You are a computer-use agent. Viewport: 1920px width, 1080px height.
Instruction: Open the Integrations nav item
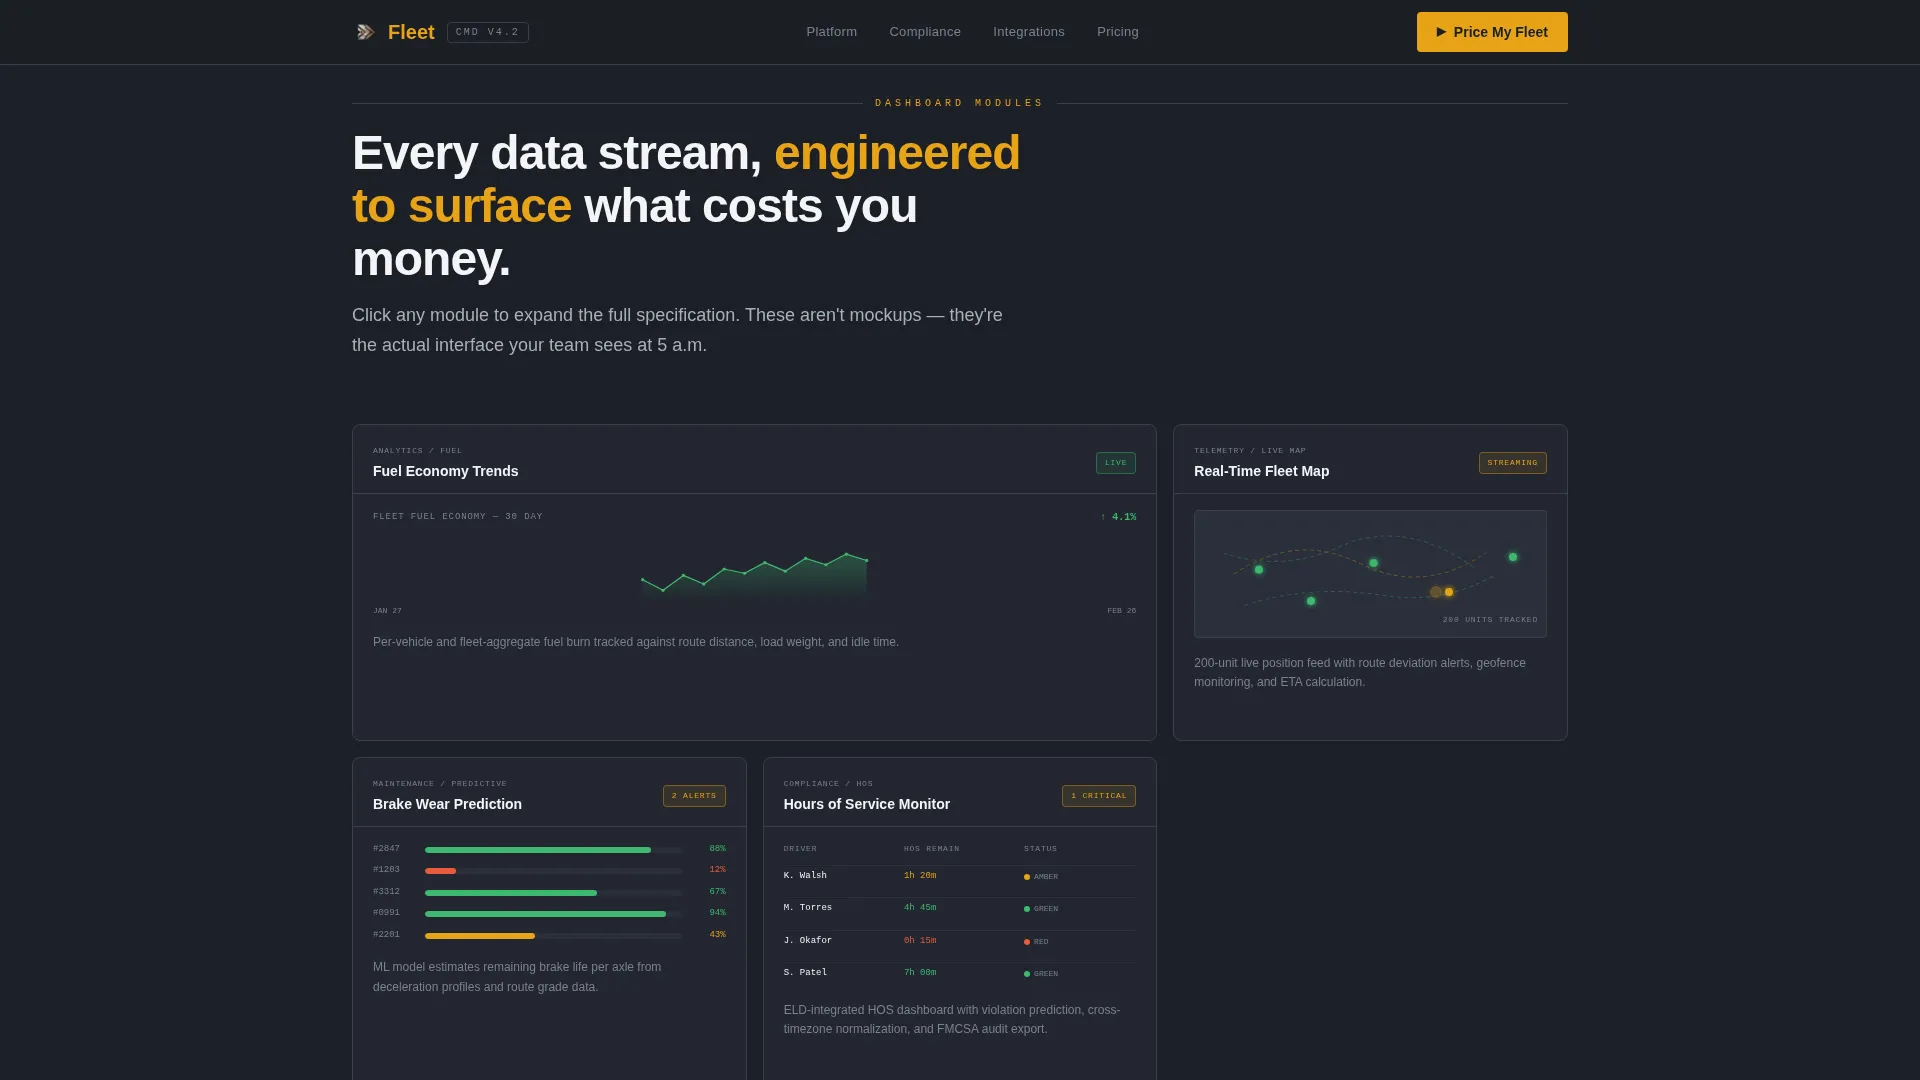pyautogui.click(x=1029, y=32)
